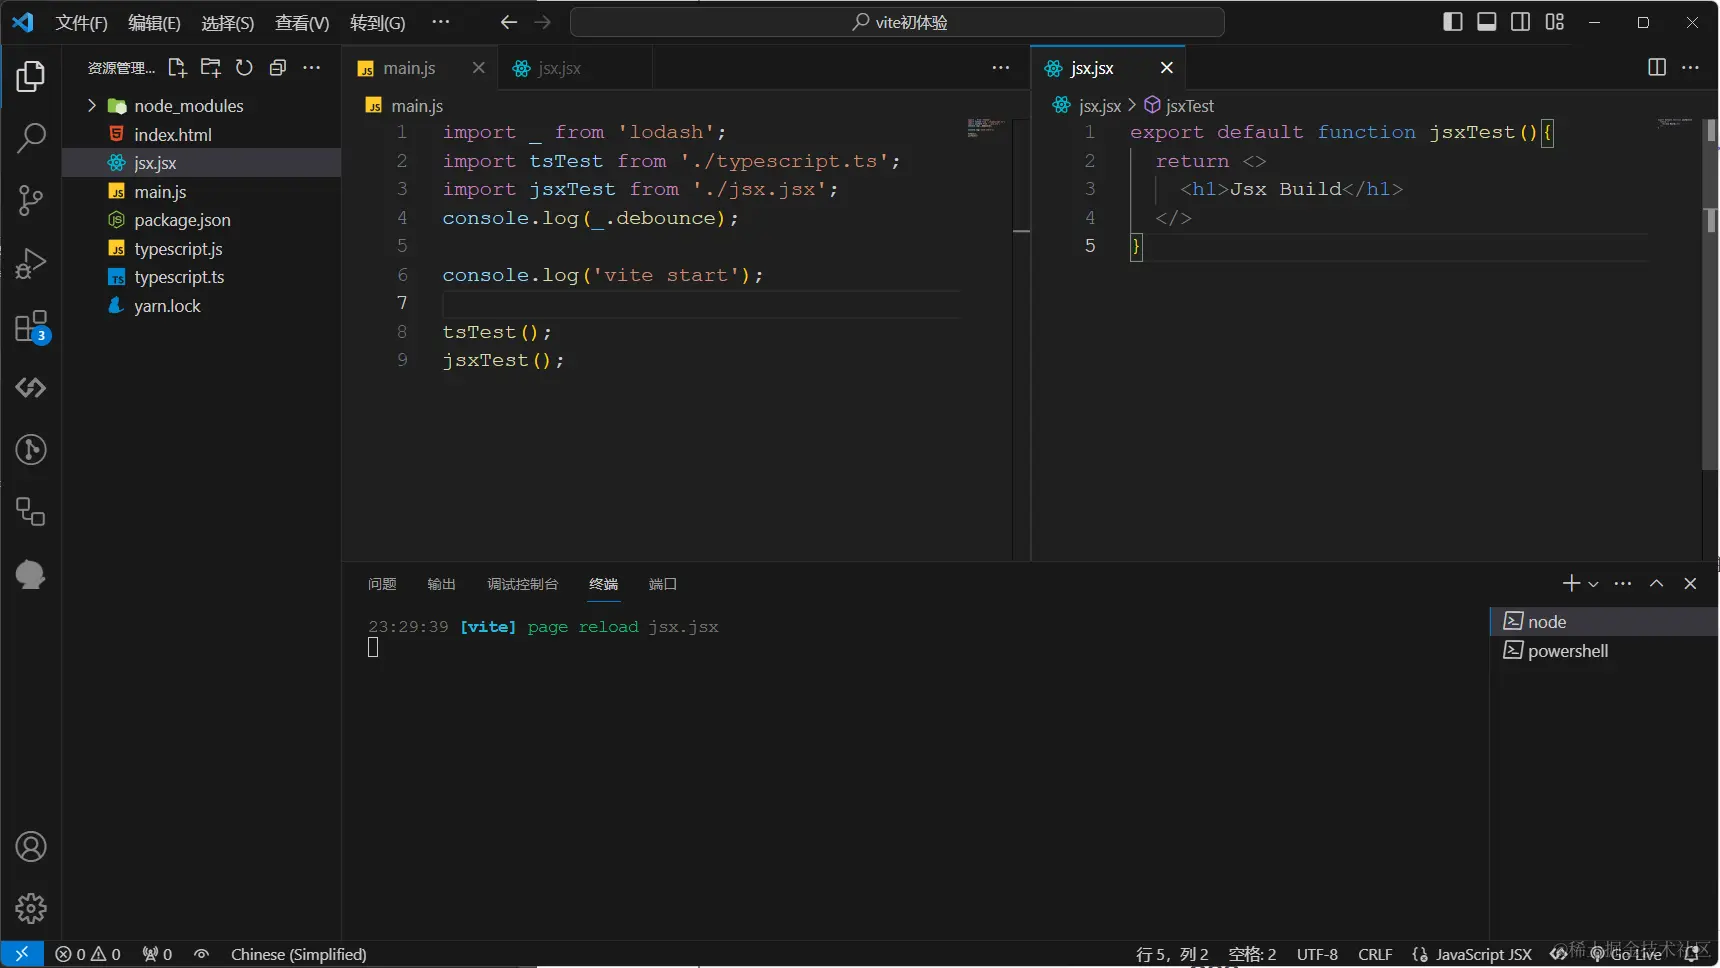This screenshot has width=1720, height=968.
Task: Open the Run and Debug view
Action: [x=31, y=263]
